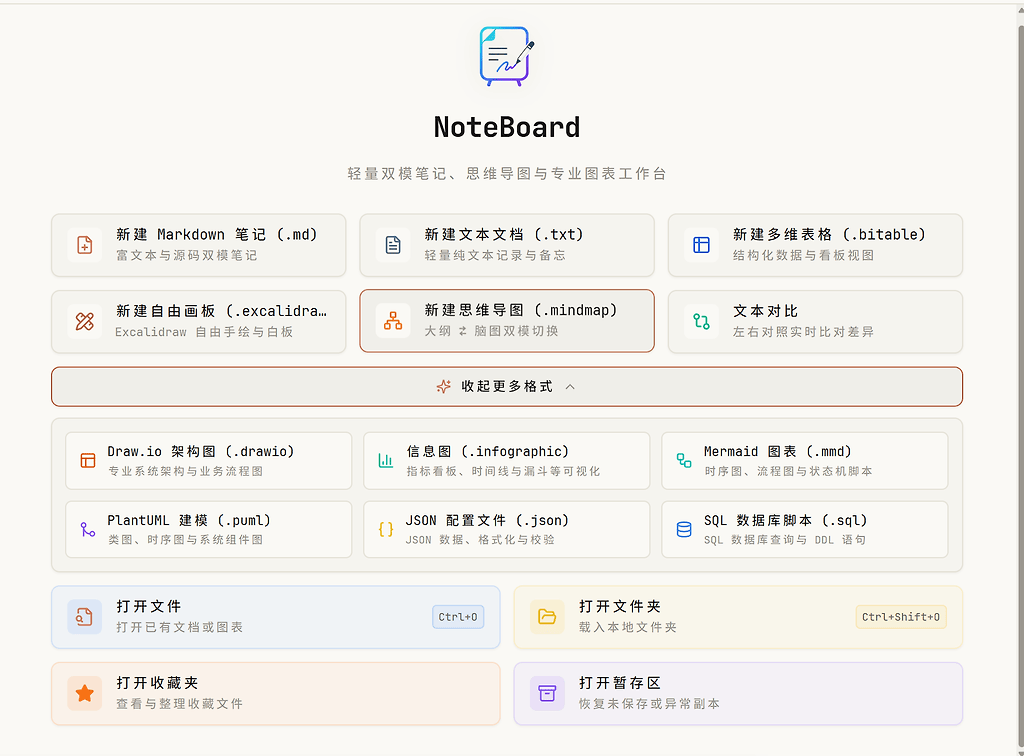Click the NoteBoard title heading
The image size is (1024, 756).
tap(507, 127)
